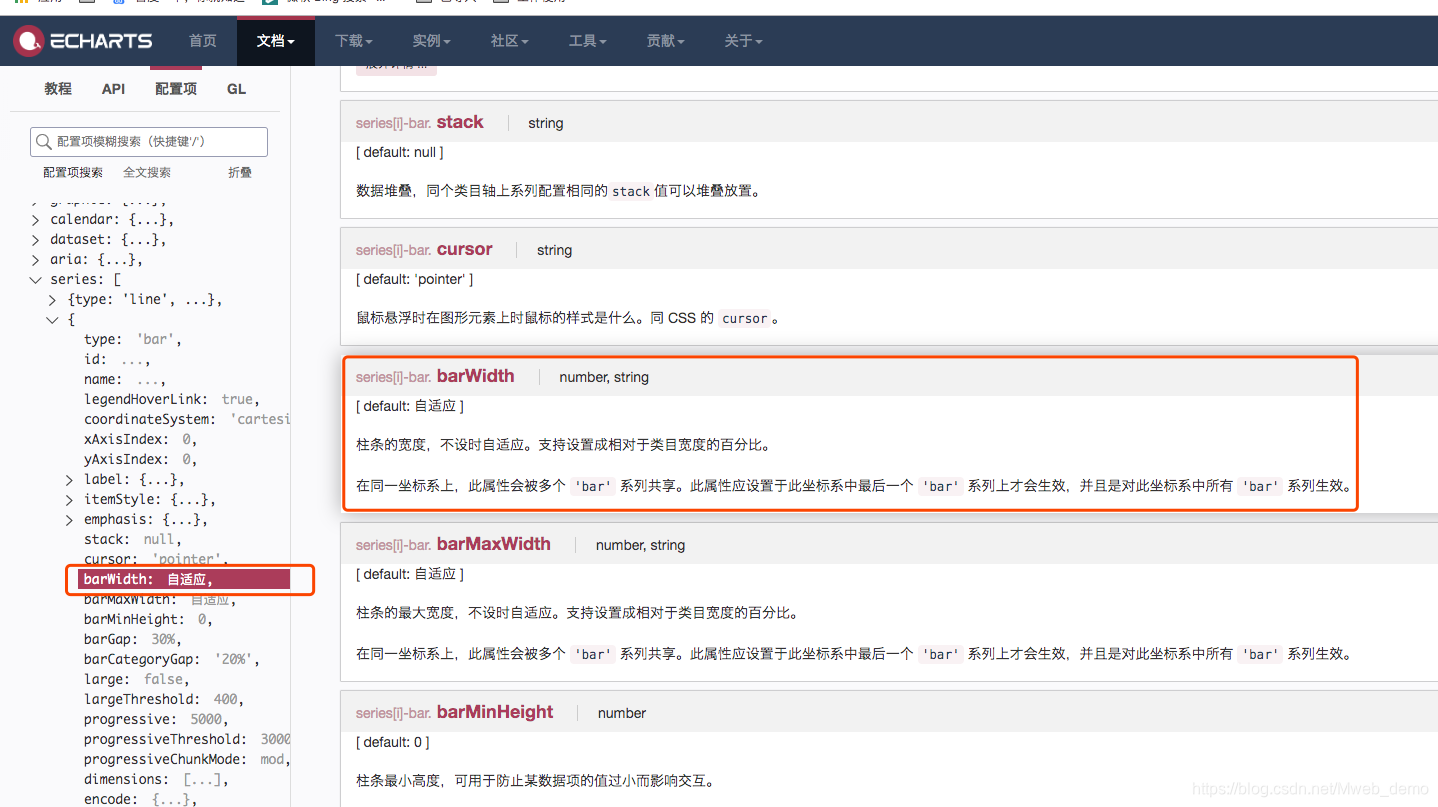Screen dimensions: 1438x807
Task: Select highlighted barWidth tree item
Action: (184, 579)
